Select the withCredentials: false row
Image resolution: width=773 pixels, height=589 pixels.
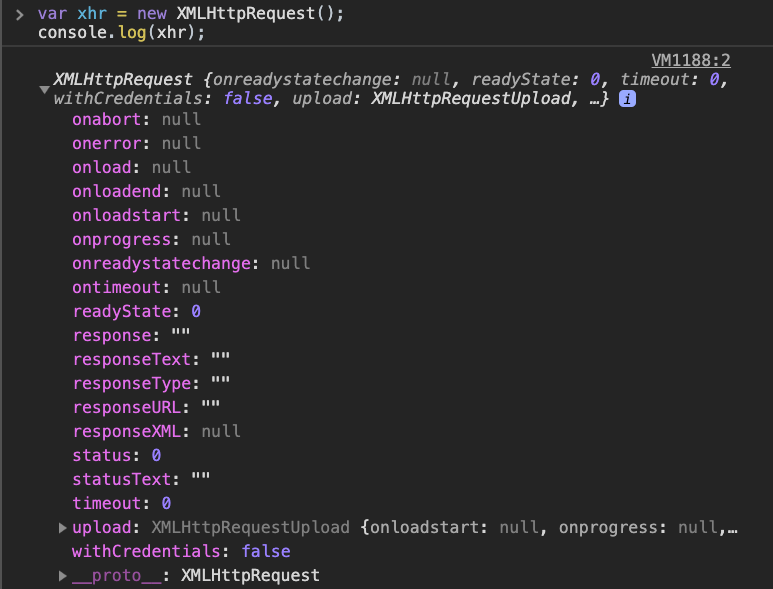click(181, 552)
